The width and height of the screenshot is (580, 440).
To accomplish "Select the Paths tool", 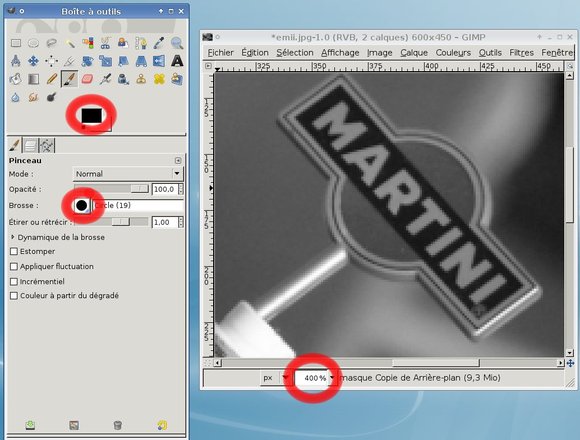I will [141, 43].
